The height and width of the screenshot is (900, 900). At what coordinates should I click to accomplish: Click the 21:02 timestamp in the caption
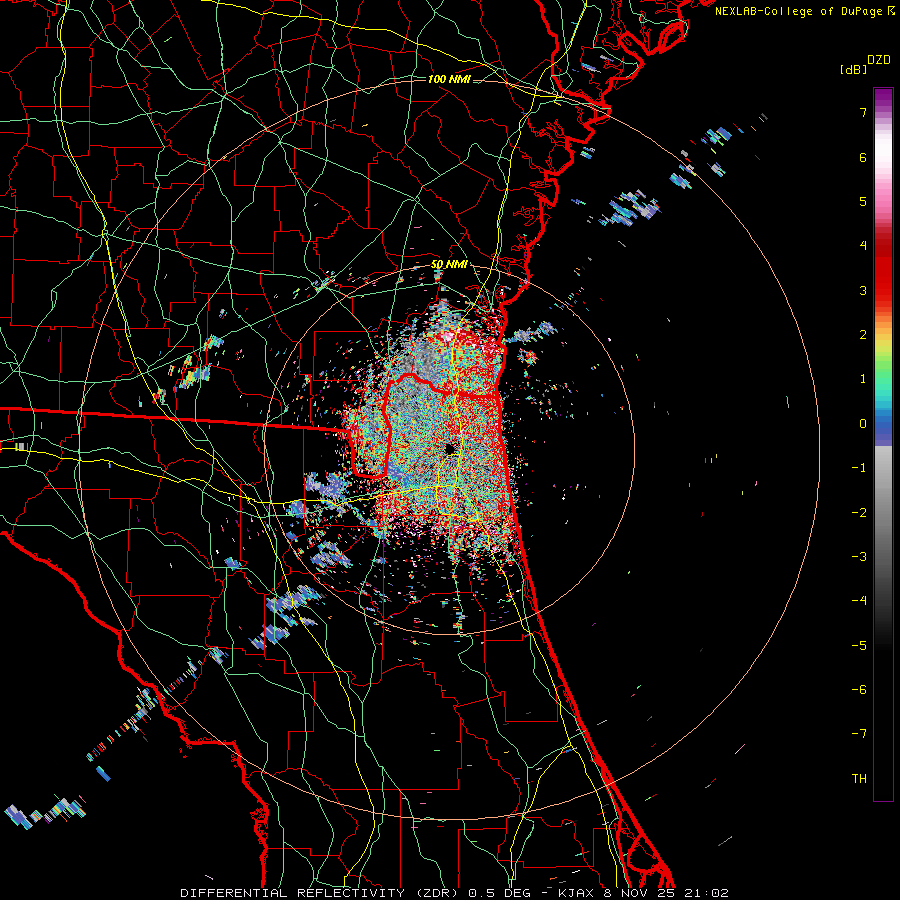707,893
